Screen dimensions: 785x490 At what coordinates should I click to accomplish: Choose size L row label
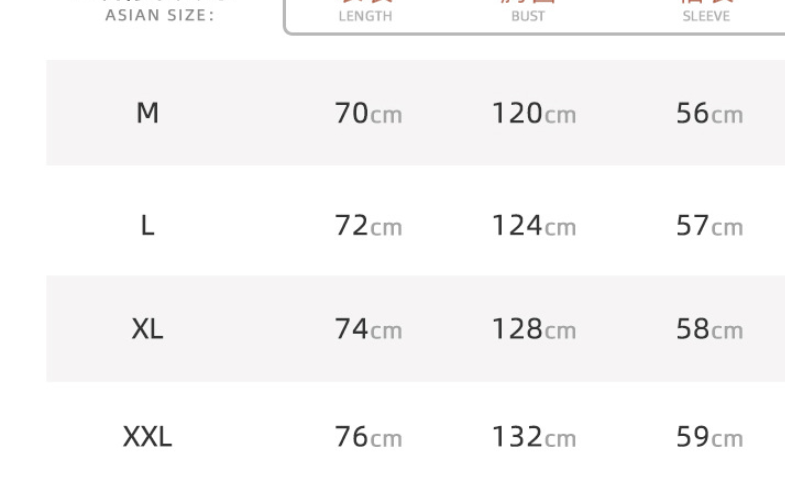[147, 227]
